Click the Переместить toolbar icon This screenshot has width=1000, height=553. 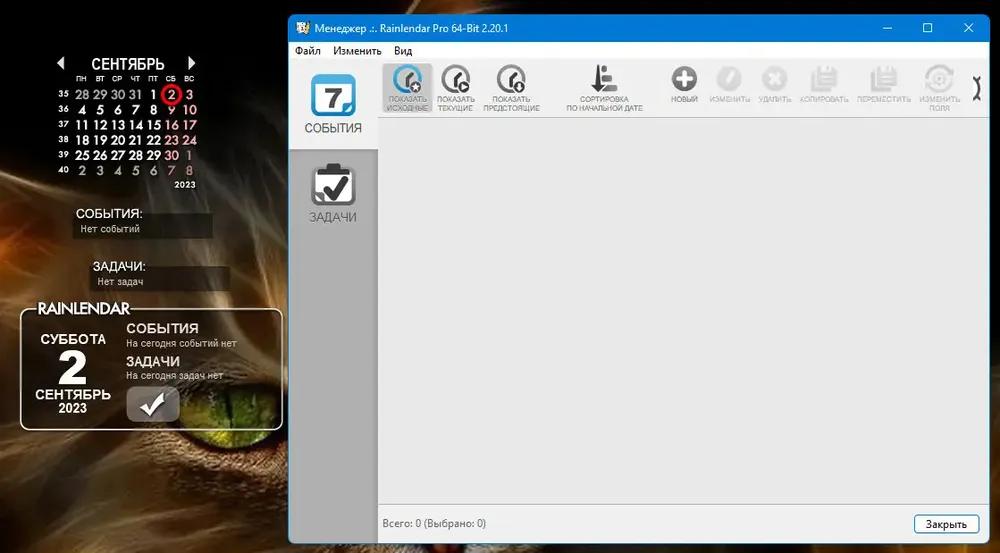[x=883, y=84]
